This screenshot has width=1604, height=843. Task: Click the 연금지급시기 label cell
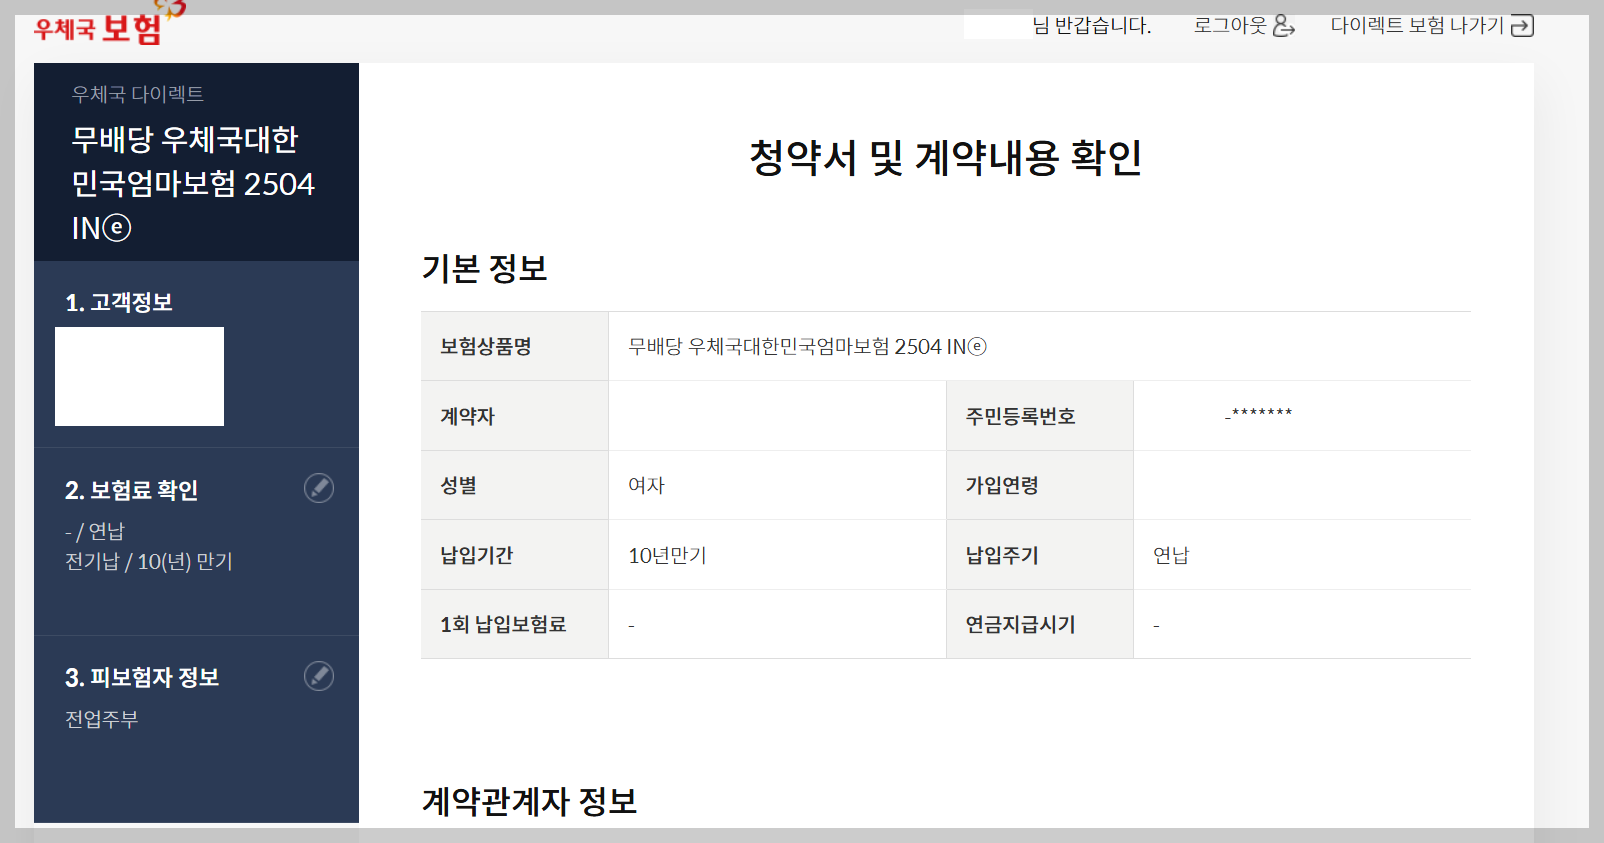pyautogui.click(x=1040, y=624)
